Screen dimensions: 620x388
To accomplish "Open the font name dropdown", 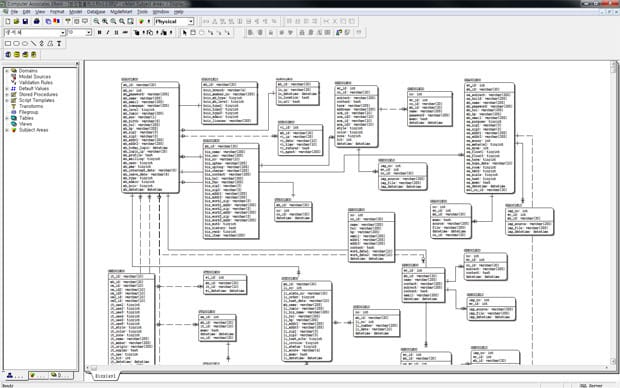I will coord(35,32).
